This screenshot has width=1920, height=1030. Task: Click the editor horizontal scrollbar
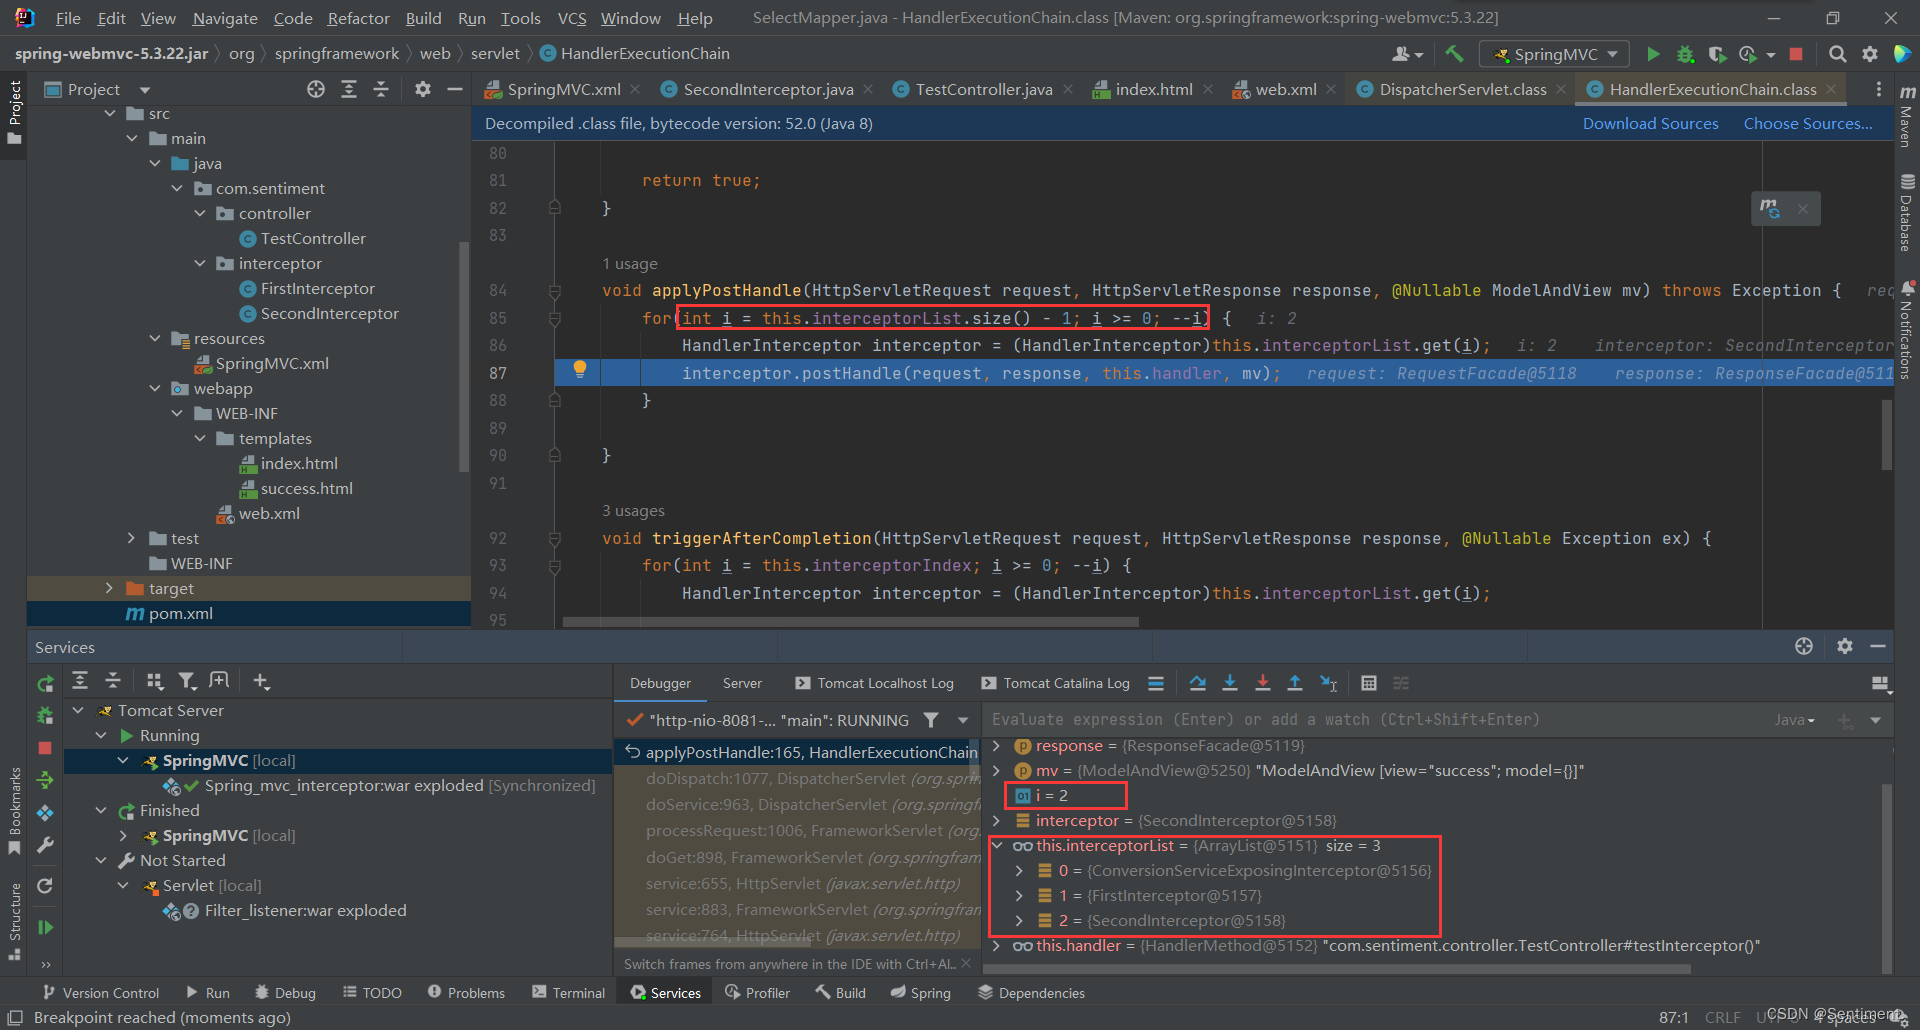tap(850, 622)
